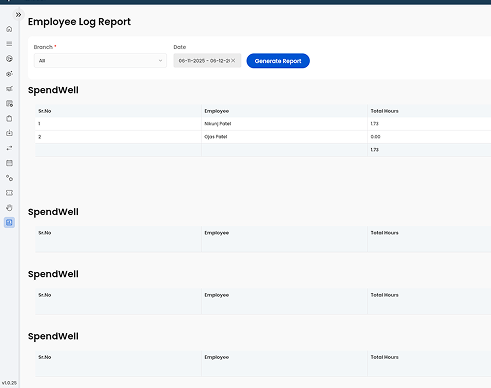Open the percent discount icon in sidebar
This screenshot has width=491, height=388.
tap(9, 178)
